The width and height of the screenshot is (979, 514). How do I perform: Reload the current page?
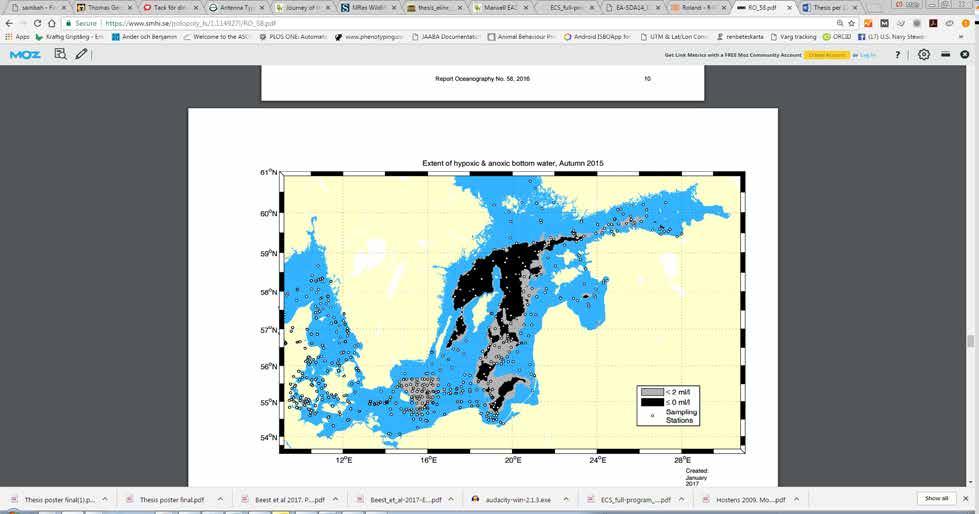37,23
